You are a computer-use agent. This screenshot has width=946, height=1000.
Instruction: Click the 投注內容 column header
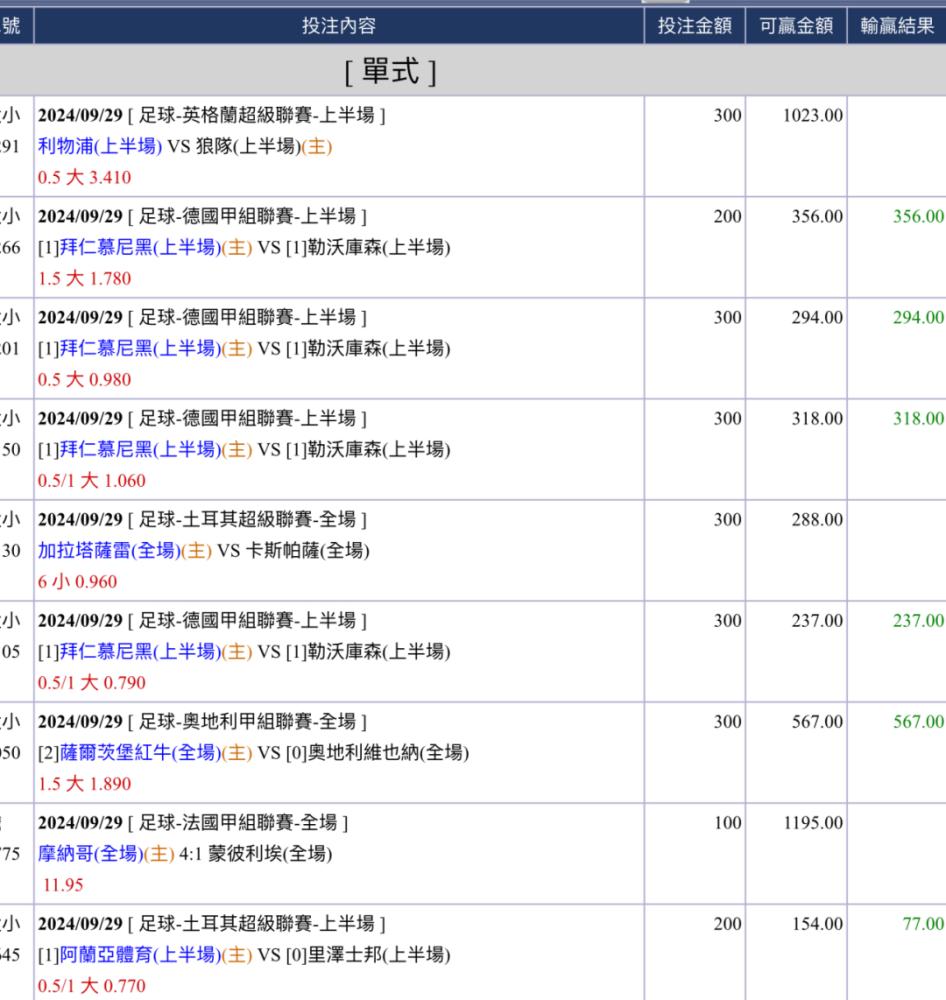339,26
